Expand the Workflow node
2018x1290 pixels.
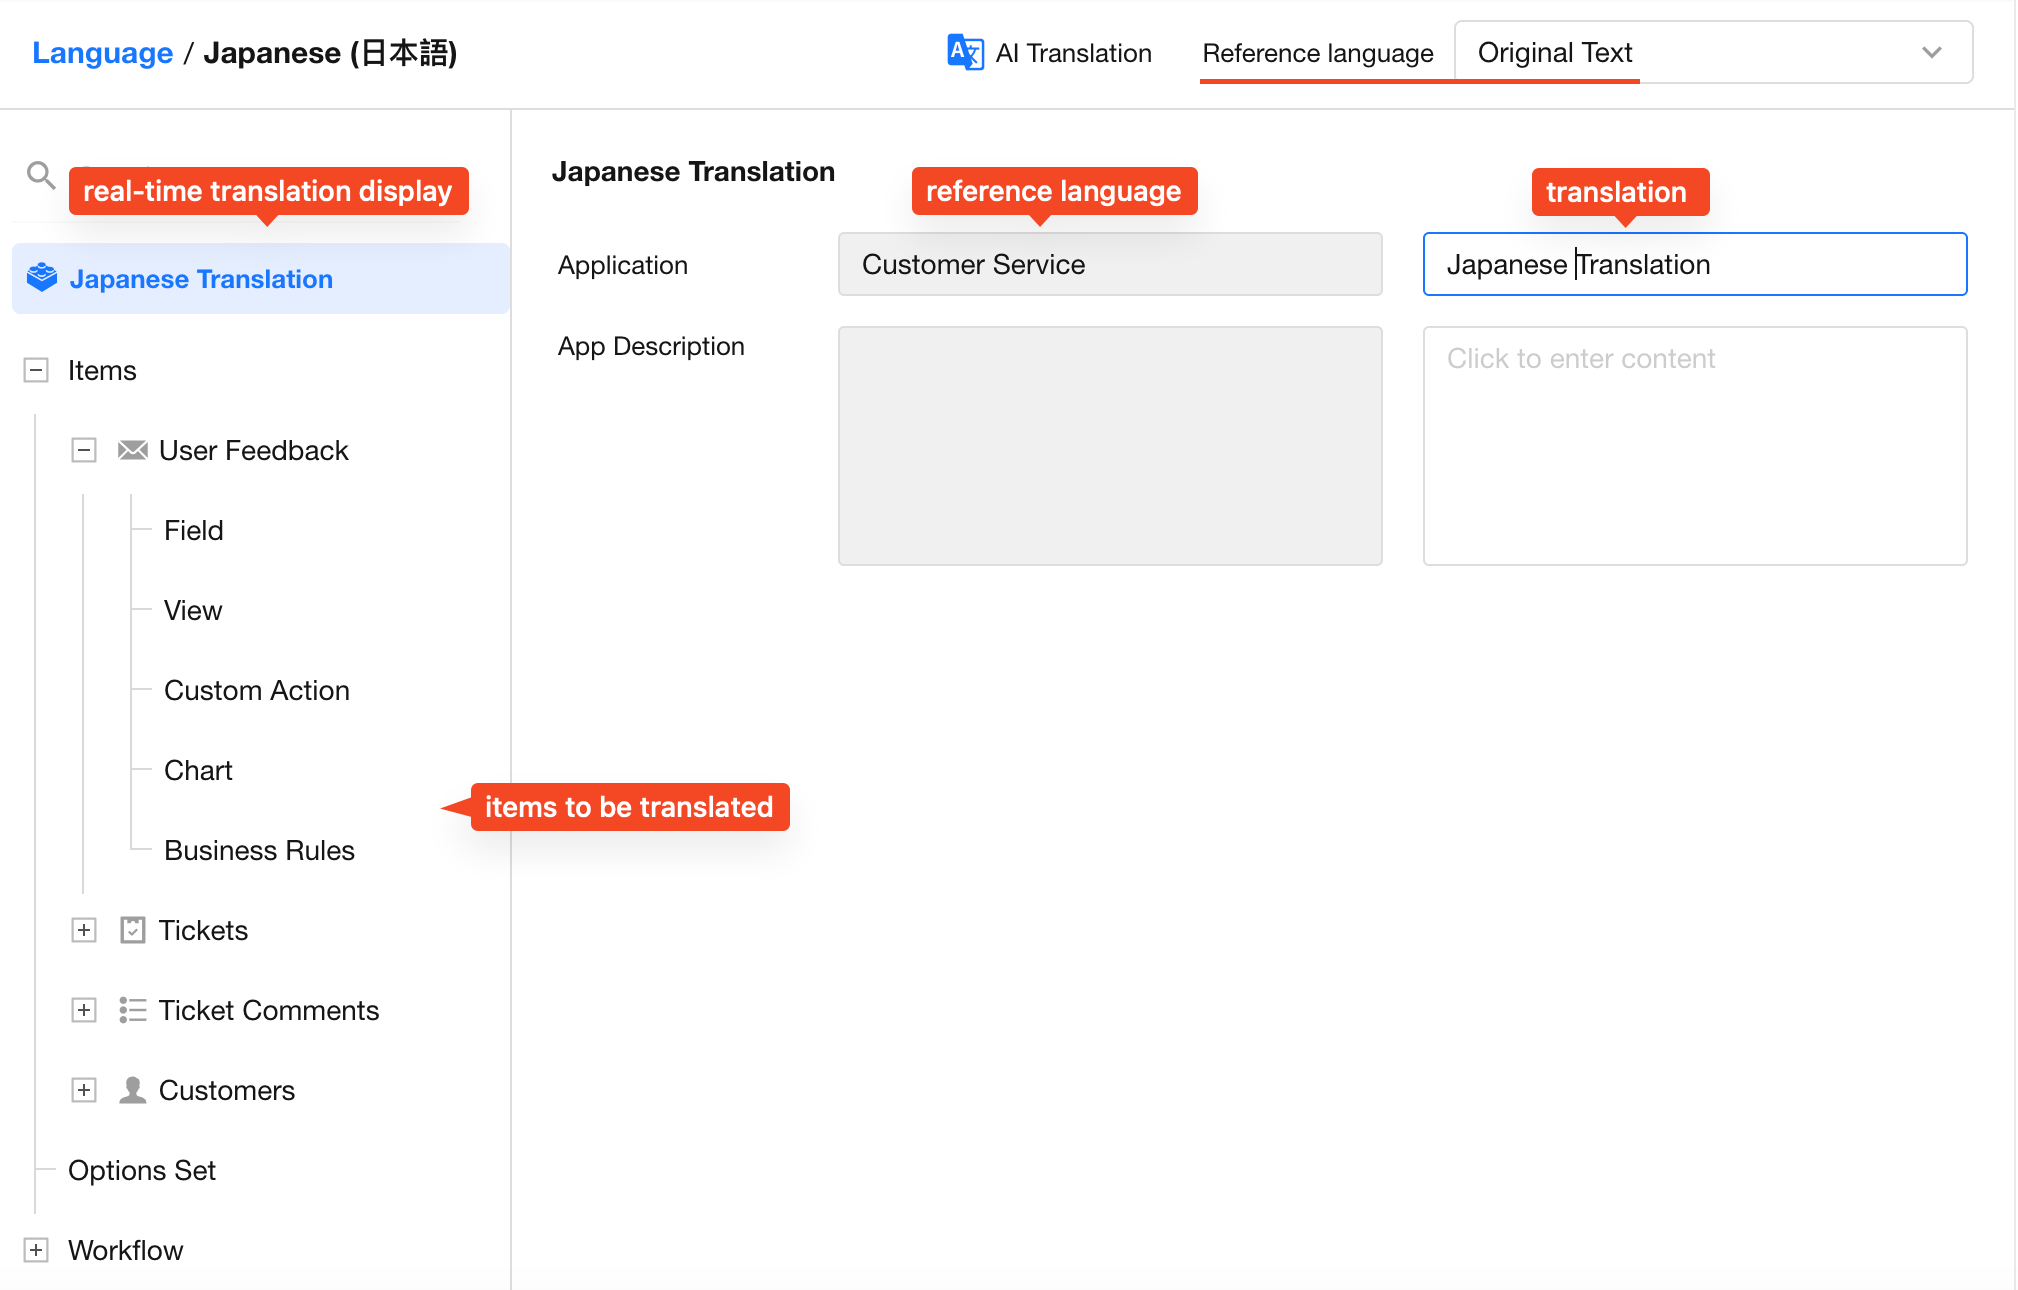click(x=36, y=1250)
